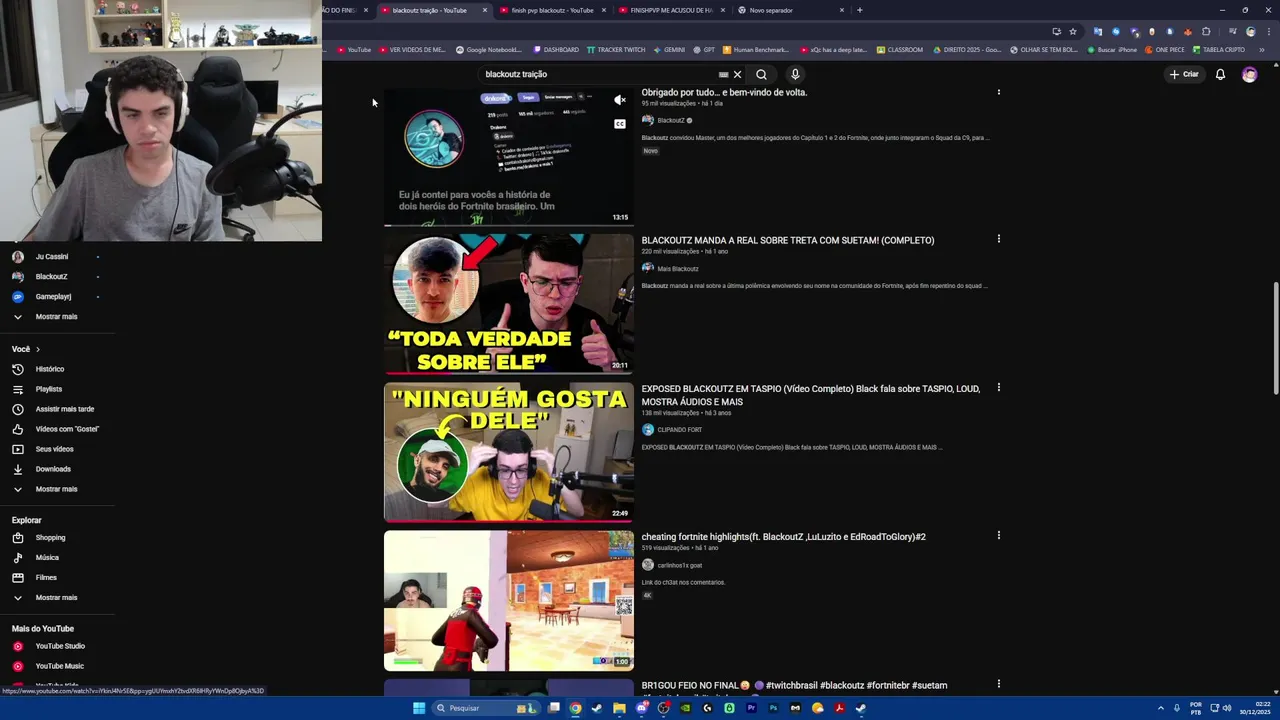Show hidden system tray icons
This screenshot has height=720, width=1280.
(x=1161, y=708)
